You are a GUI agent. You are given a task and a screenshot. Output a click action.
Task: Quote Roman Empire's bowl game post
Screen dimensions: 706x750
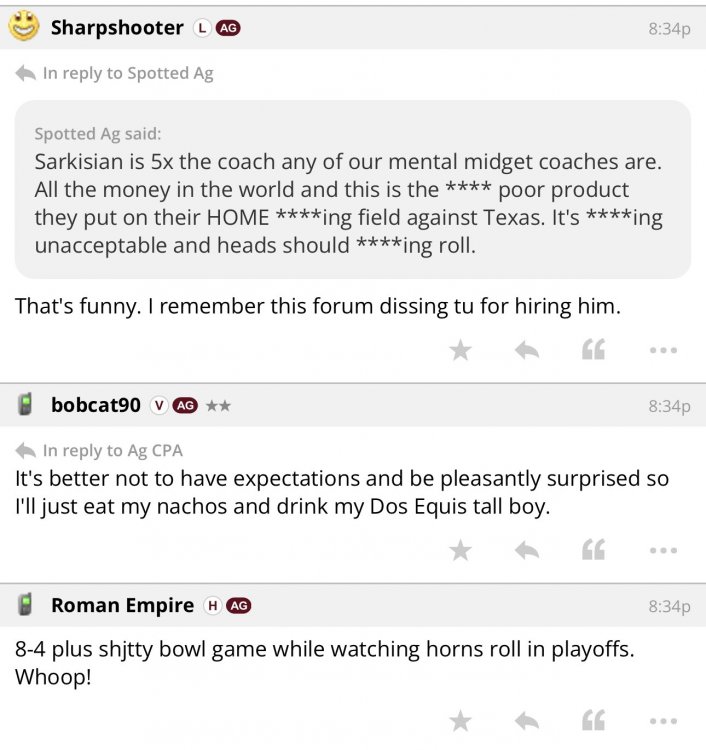(x=594, y=720)
